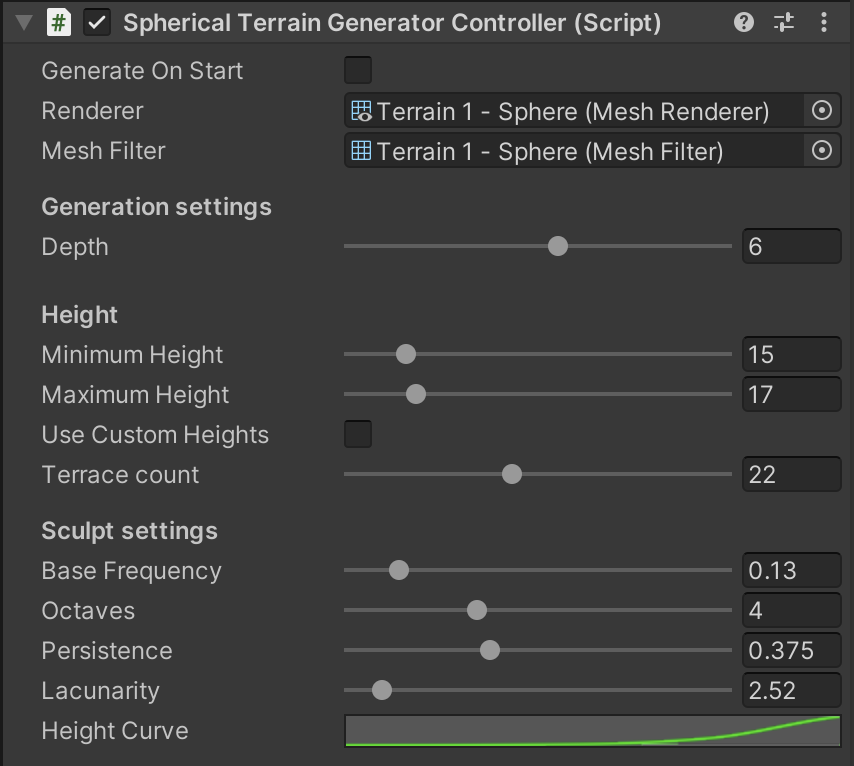Viewport: 854px width, 766px height.
Task: Click the Mesh Filter icon in the Mesh Filter field
Action: pyautogui.click(x=360, y=150)
